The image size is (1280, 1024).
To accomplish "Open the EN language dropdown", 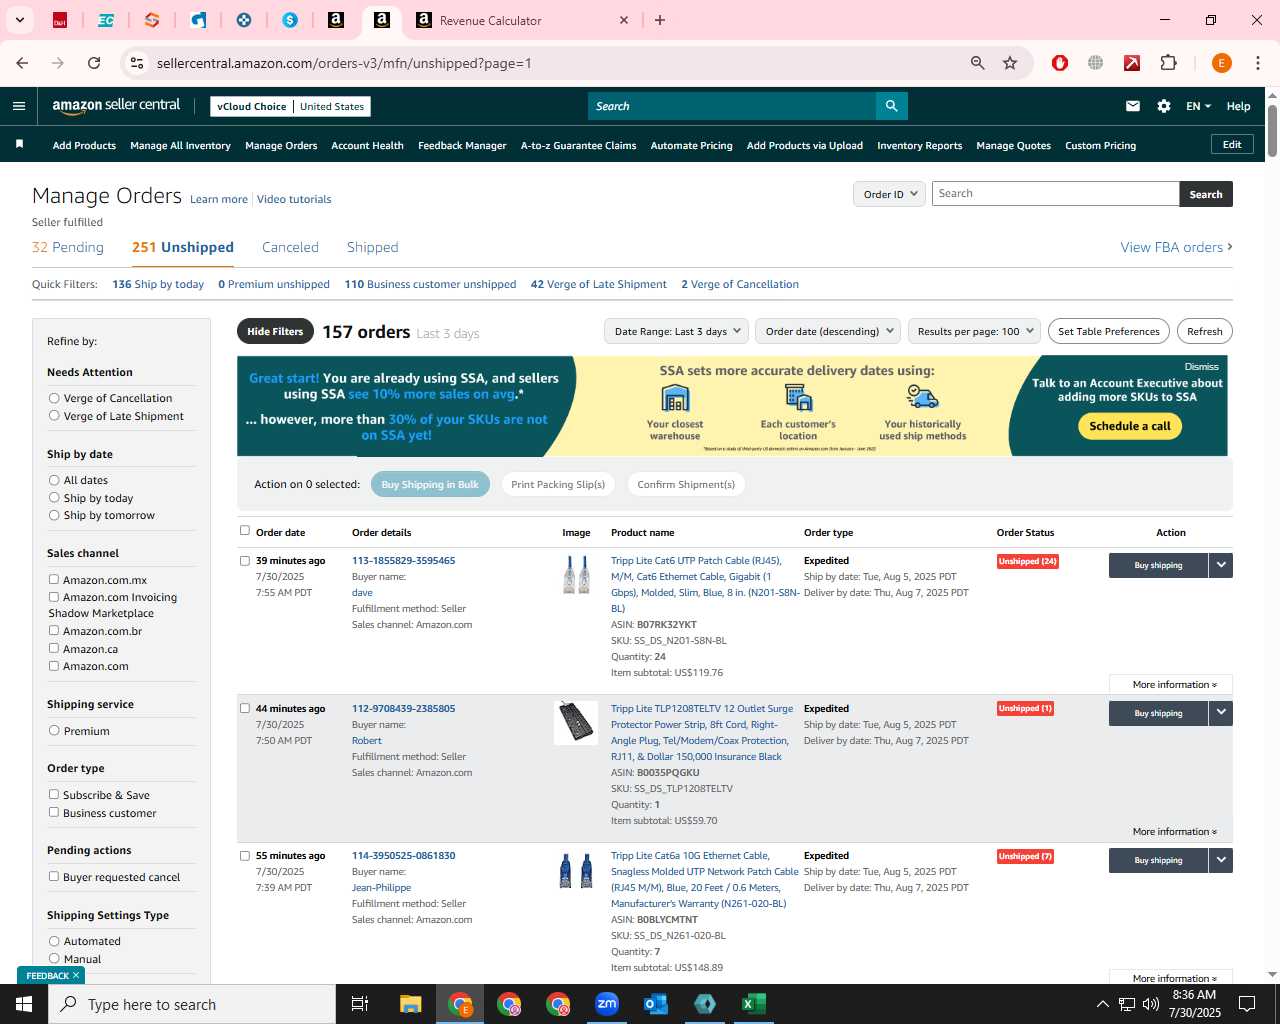I will [1198, 106].
